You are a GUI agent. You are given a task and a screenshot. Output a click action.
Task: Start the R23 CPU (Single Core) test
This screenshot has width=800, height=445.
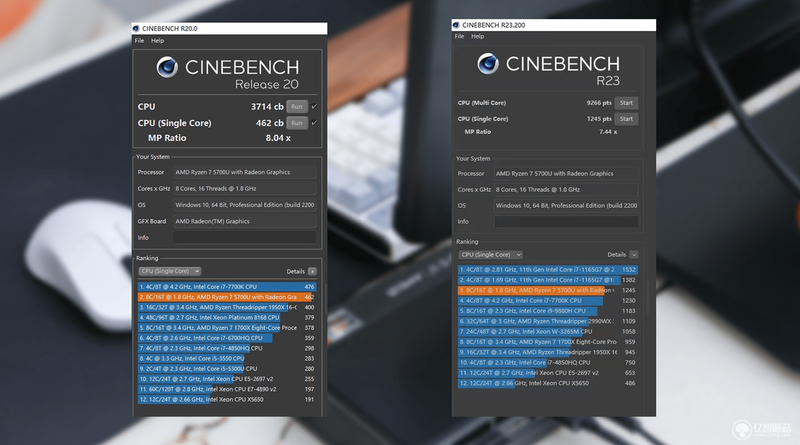coord(626,119)
